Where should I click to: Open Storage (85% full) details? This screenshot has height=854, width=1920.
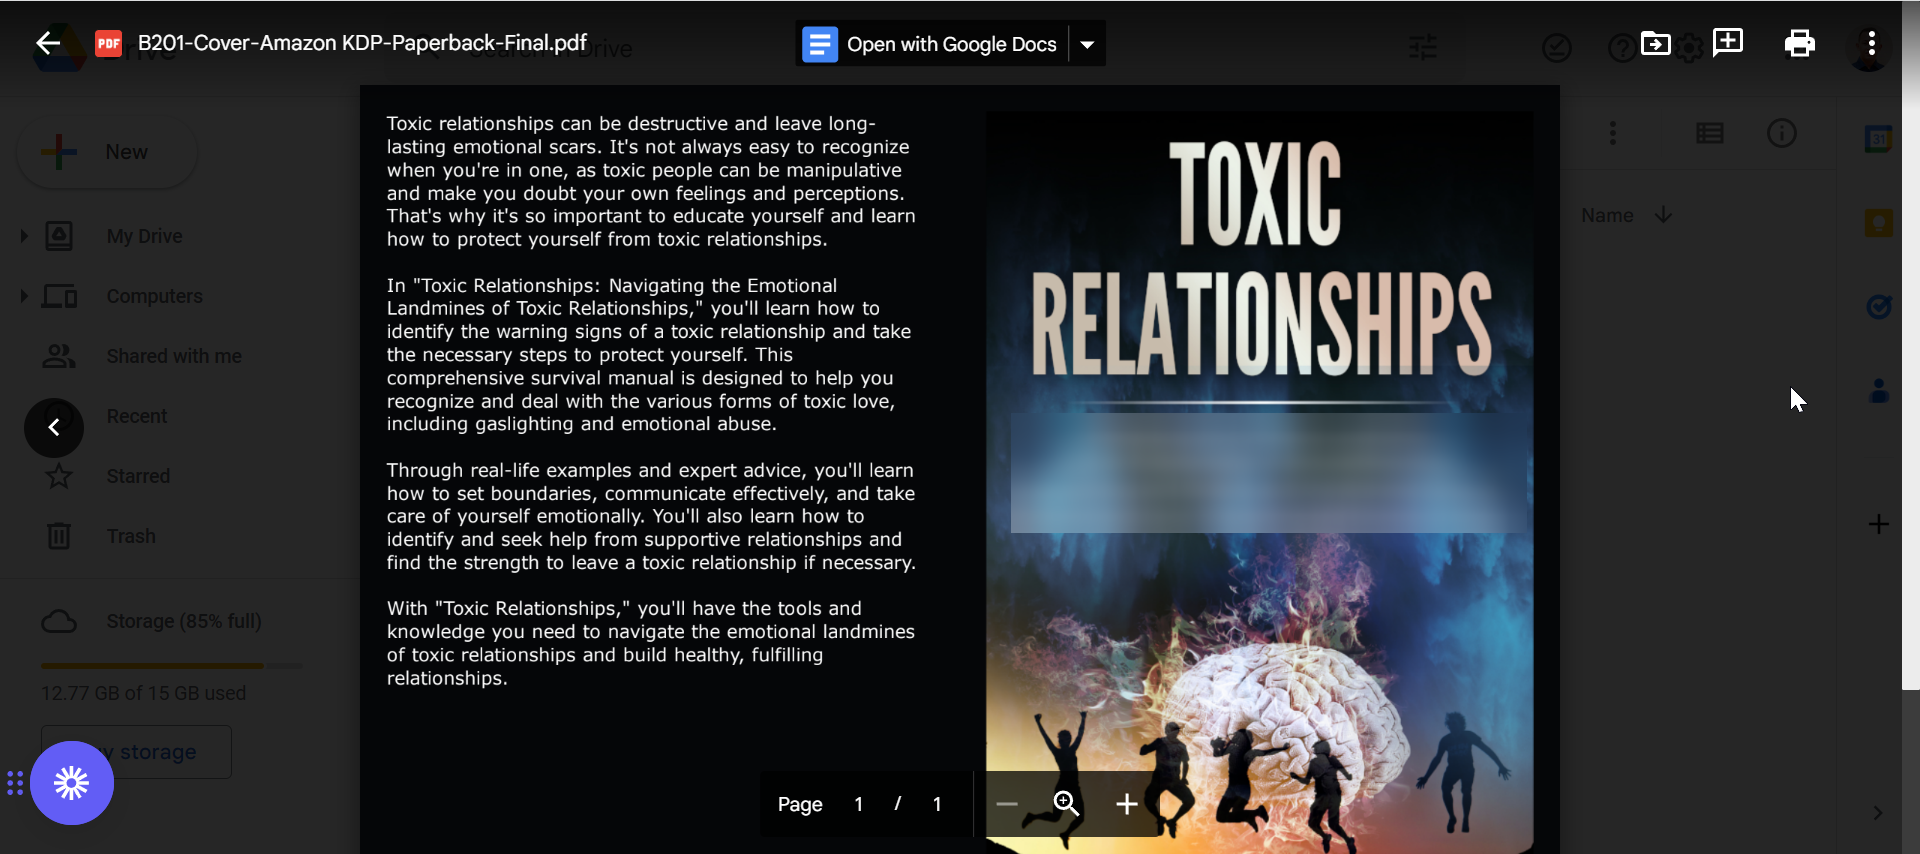click(x=184, y=621)
